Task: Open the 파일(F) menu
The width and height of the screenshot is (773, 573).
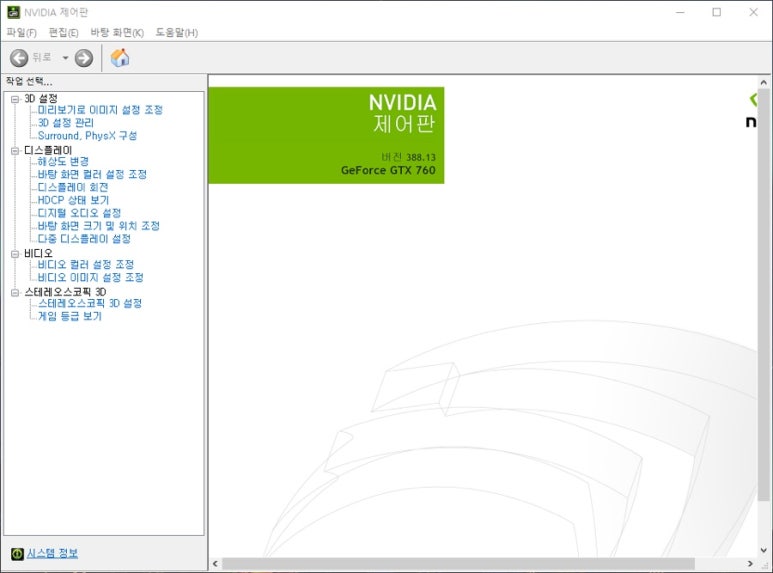Action: [x=21, y=33]
